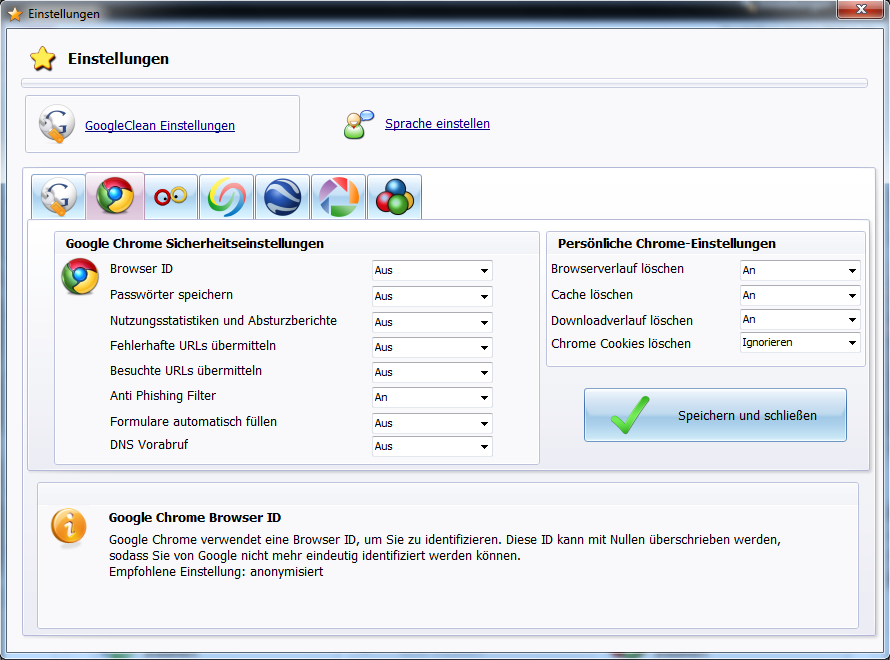The height and width of the screenshot is (660, 890).
Task: Open GoogleClean Einstellungen link
Action: coord(159,125)
